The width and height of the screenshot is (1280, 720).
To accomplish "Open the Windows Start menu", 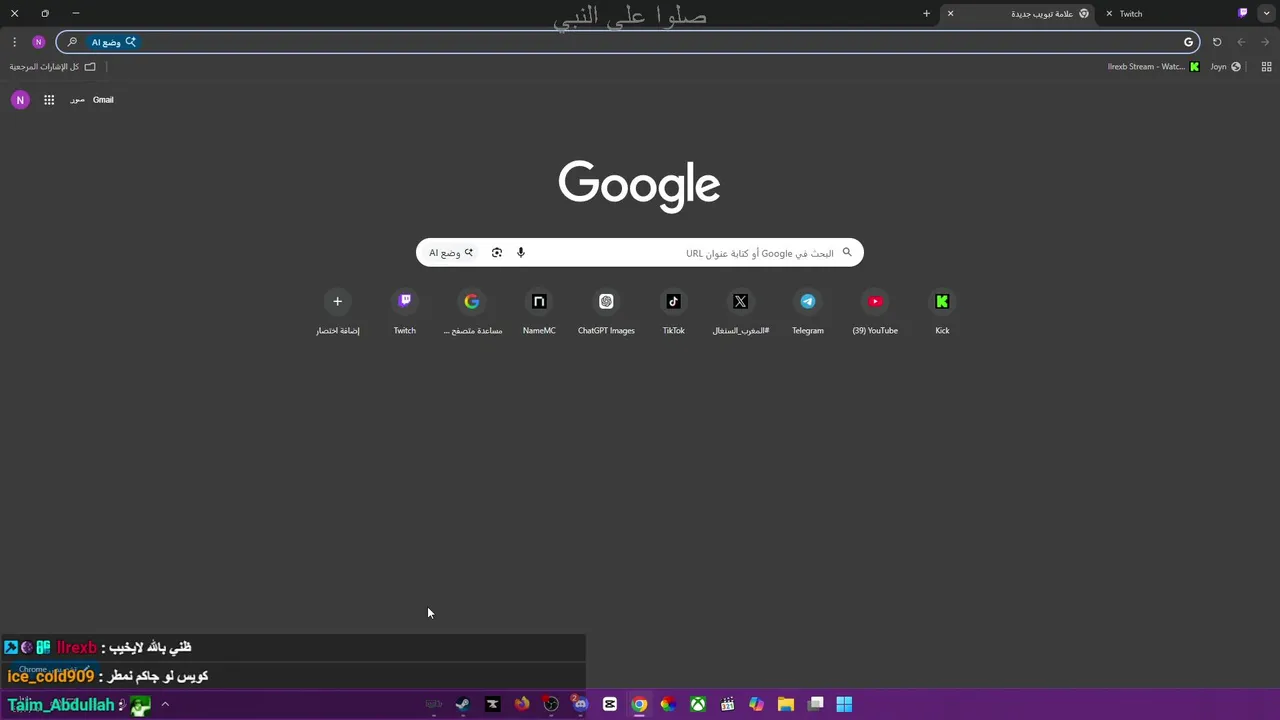I will click(x=844, y=704).
